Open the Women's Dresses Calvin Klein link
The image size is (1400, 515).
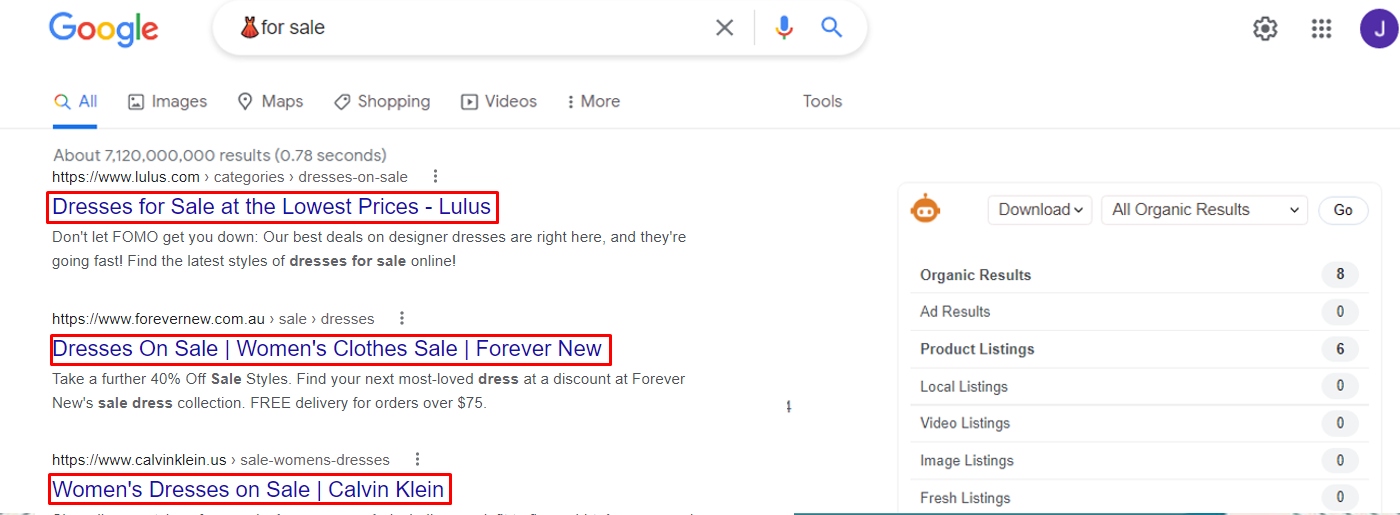[x=248, y=490]
